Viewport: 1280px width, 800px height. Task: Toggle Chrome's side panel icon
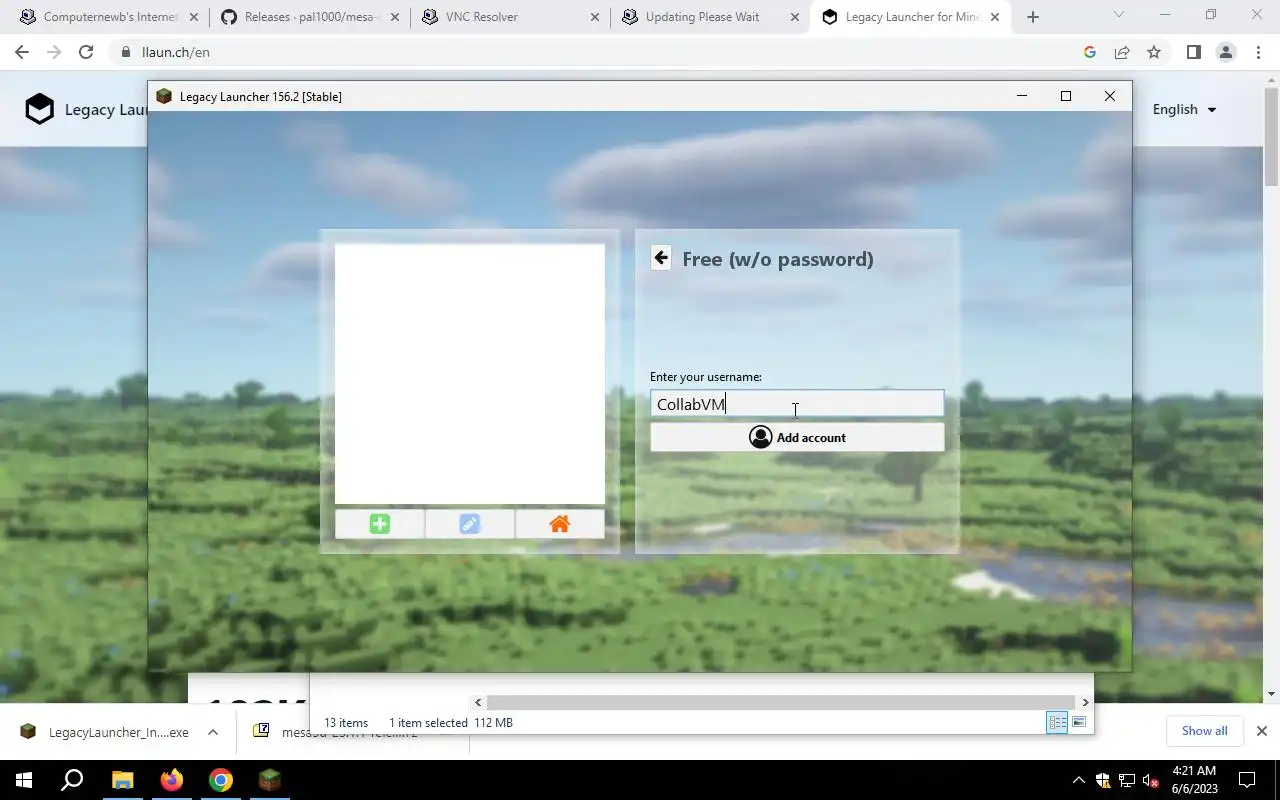[x=1193, y=52]
